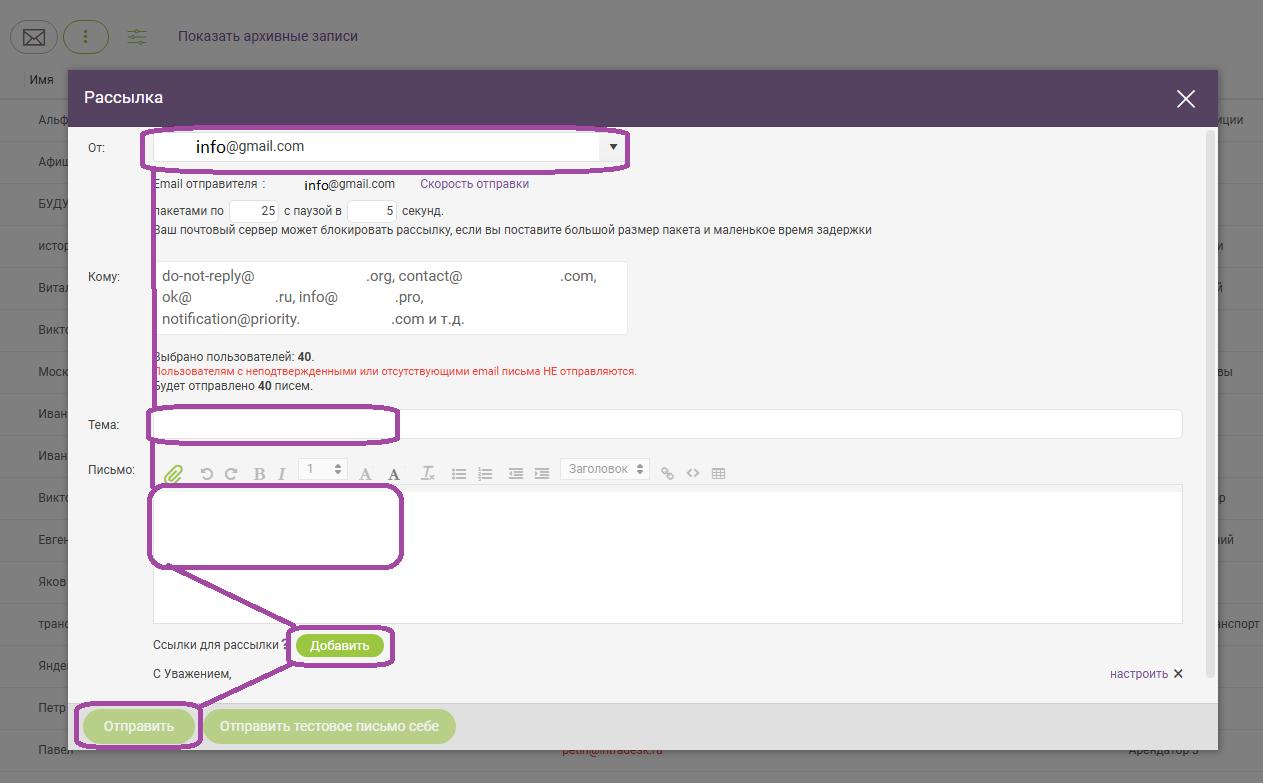Toggle italic text formatting
Image resolution: width=1263 pixels, height=783 pixels.
point(282,474)
